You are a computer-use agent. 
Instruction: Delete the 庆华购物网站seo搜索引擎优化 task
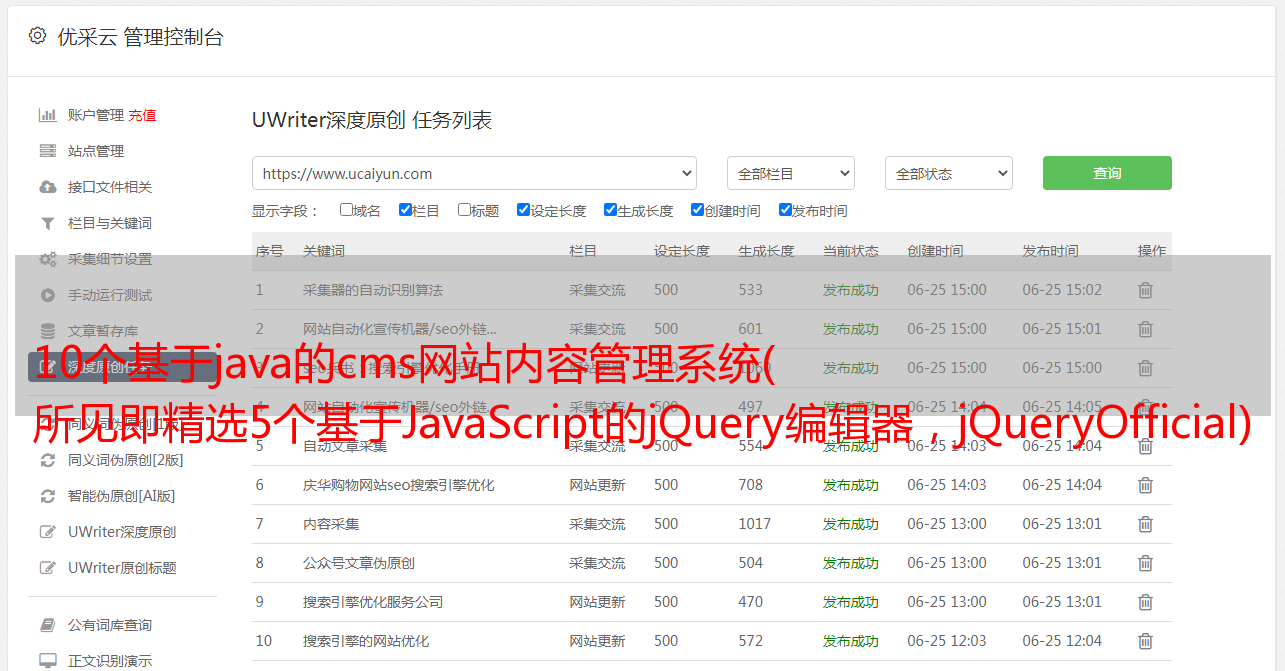coord(1145,485)
